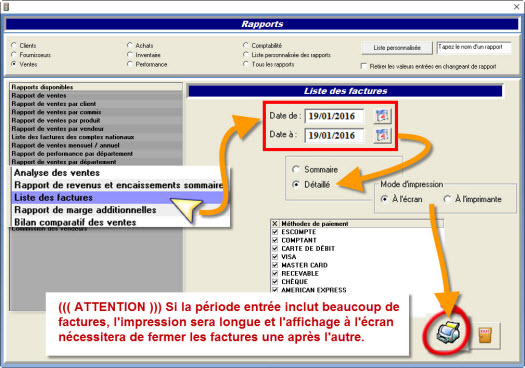Select the Achats radio button
Screen dimensions: 525x368
click(x=130, y=45)
